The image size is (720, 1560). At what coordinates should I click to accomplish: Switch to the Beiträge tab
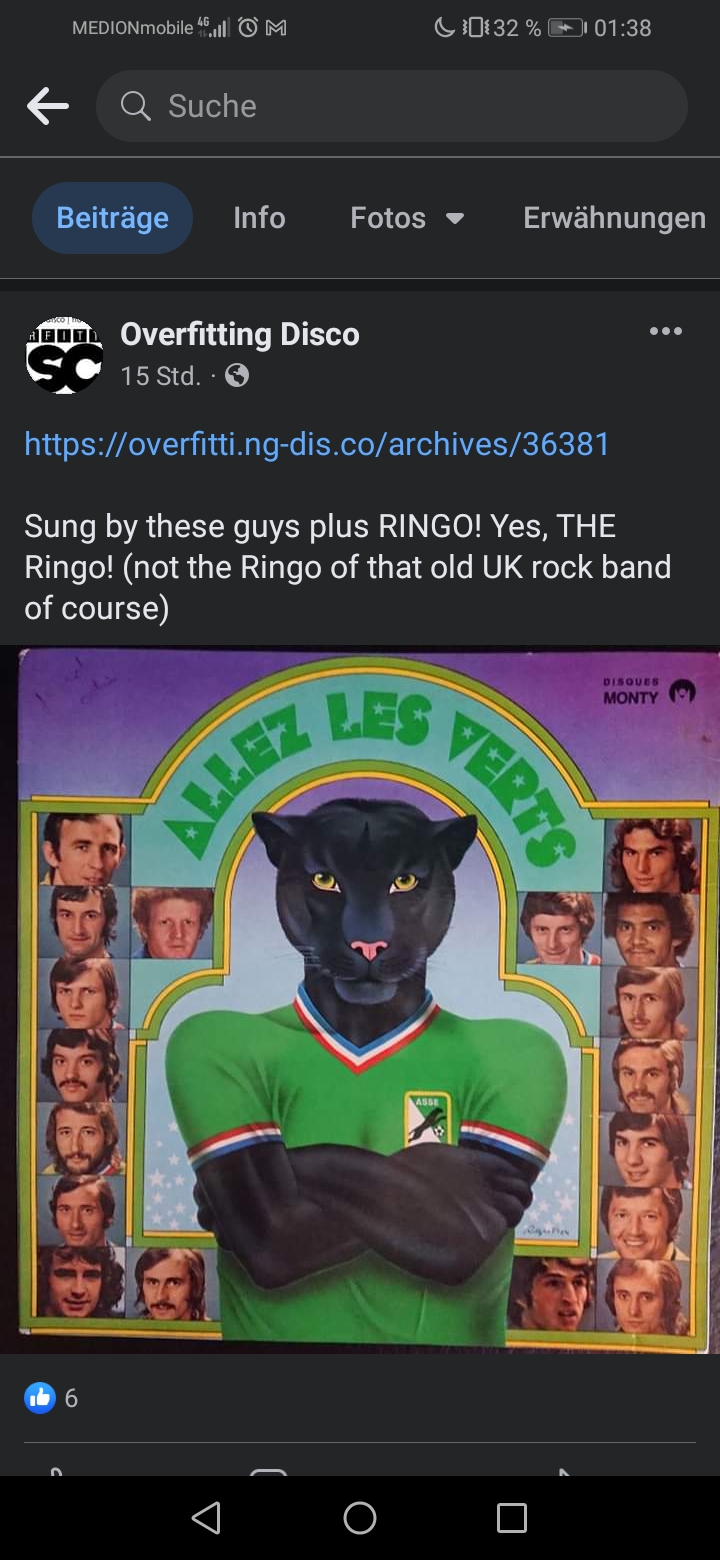click(112, 218)
